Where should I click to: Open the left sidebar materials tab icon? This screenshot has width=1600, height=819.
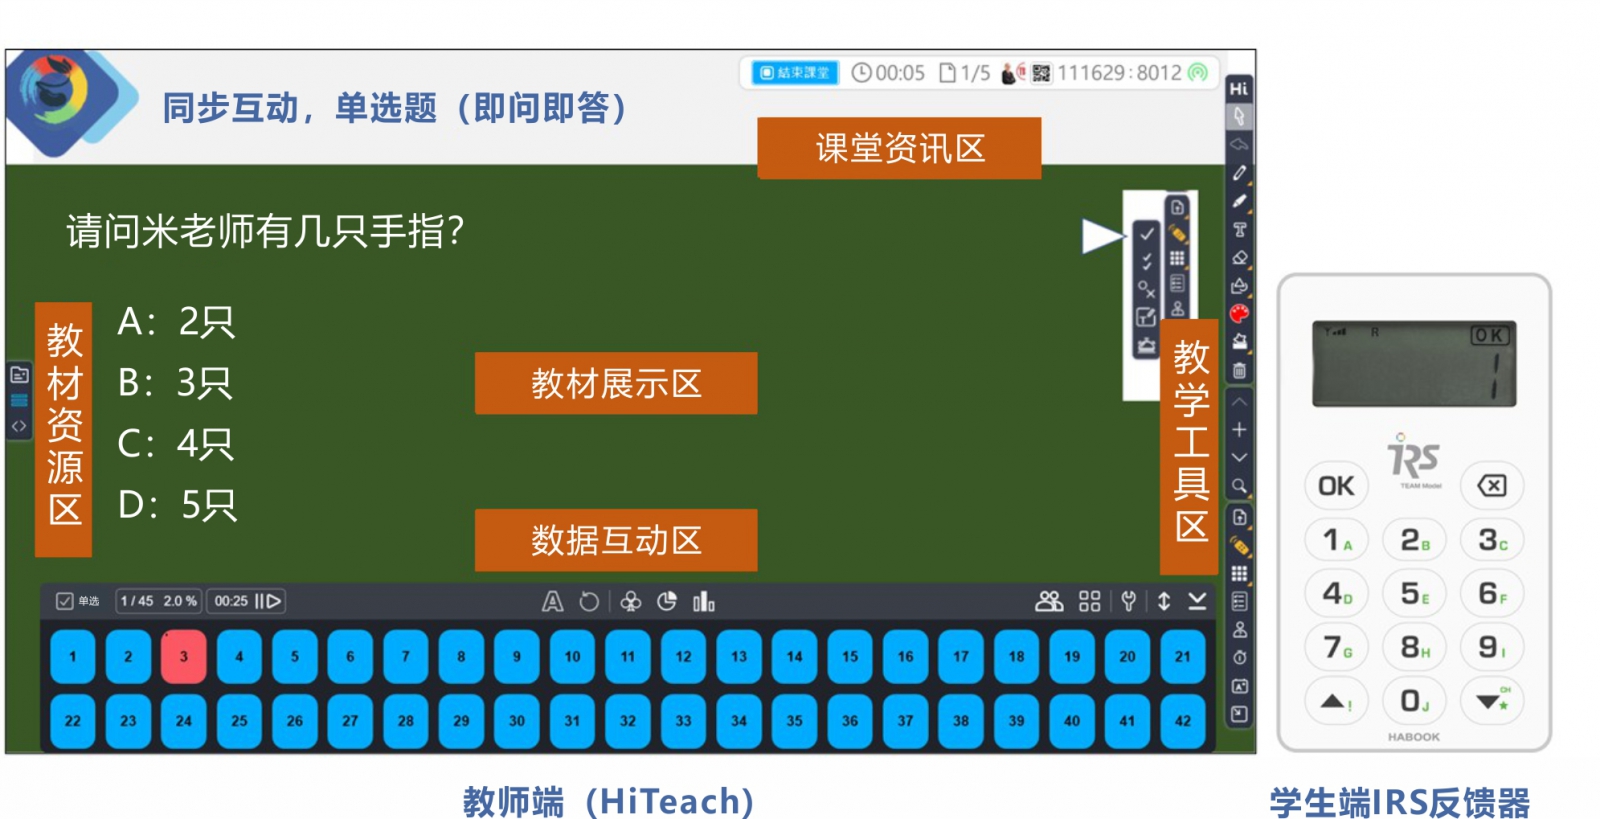tap(19, 375)
